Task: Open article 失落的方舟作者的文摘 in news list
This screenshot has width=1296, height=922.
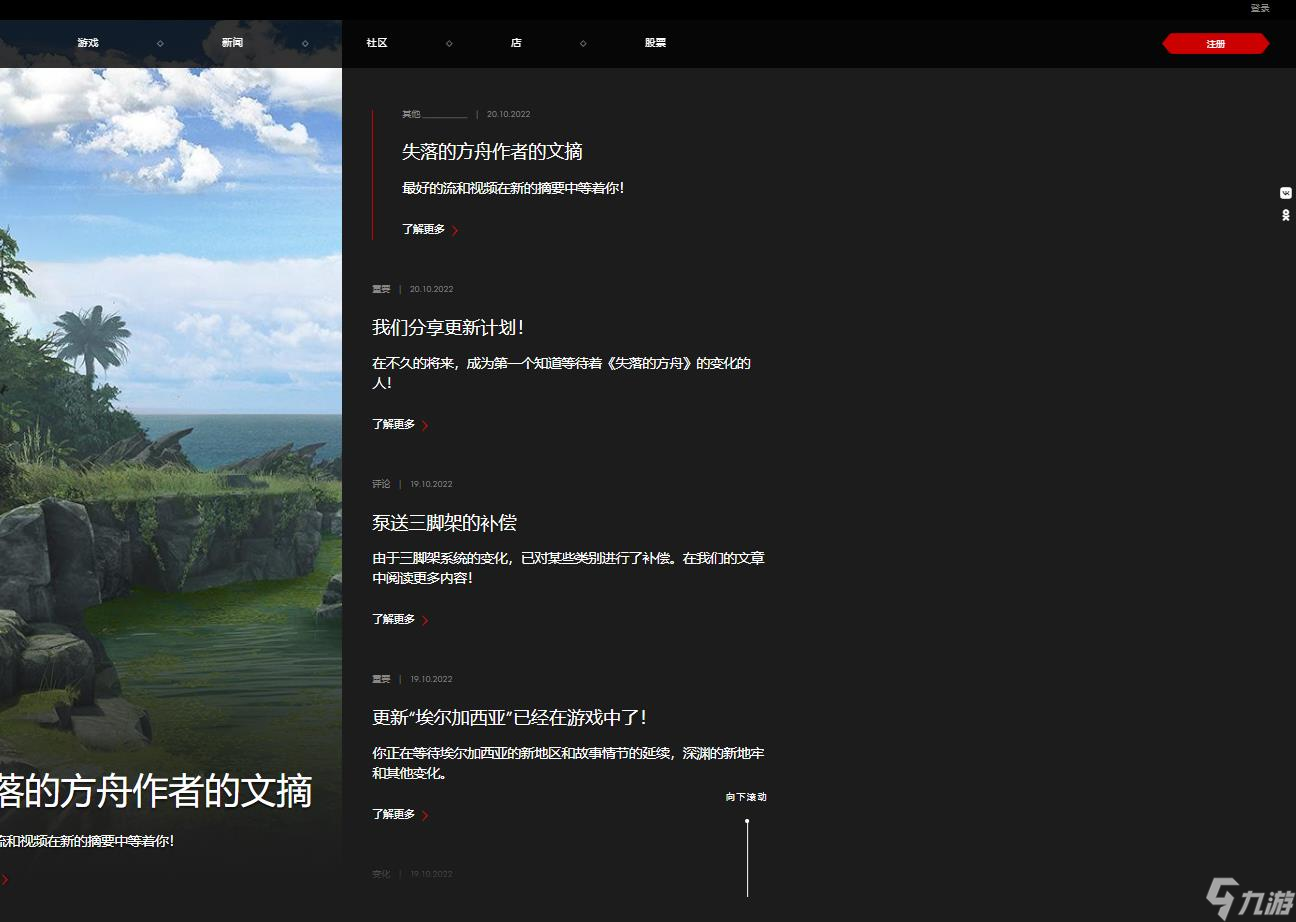Action: coord(492,152)
